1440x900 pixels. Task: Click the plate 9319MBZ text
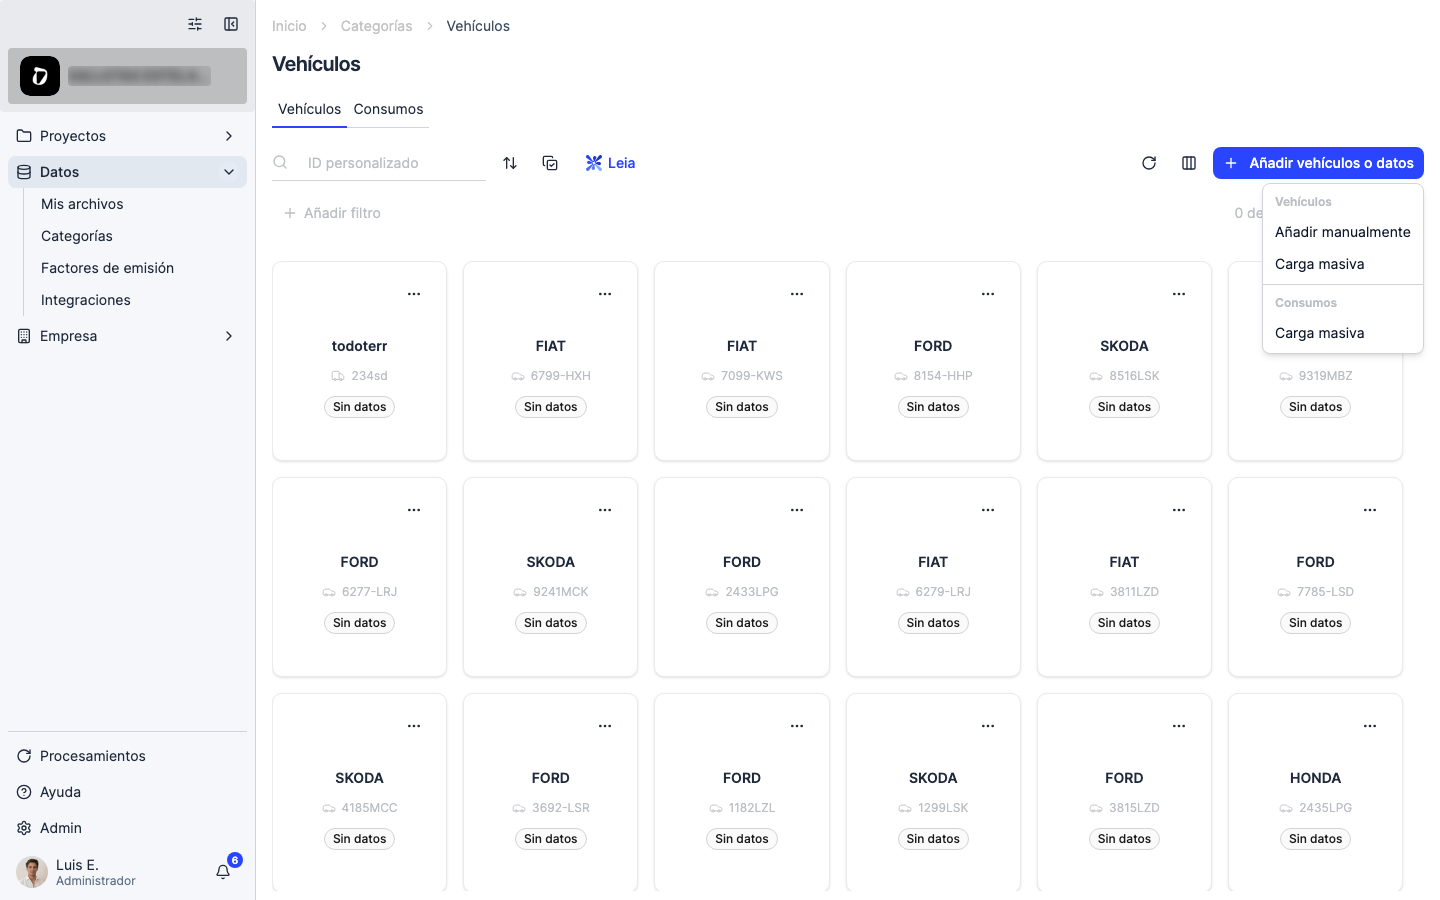1326,376
